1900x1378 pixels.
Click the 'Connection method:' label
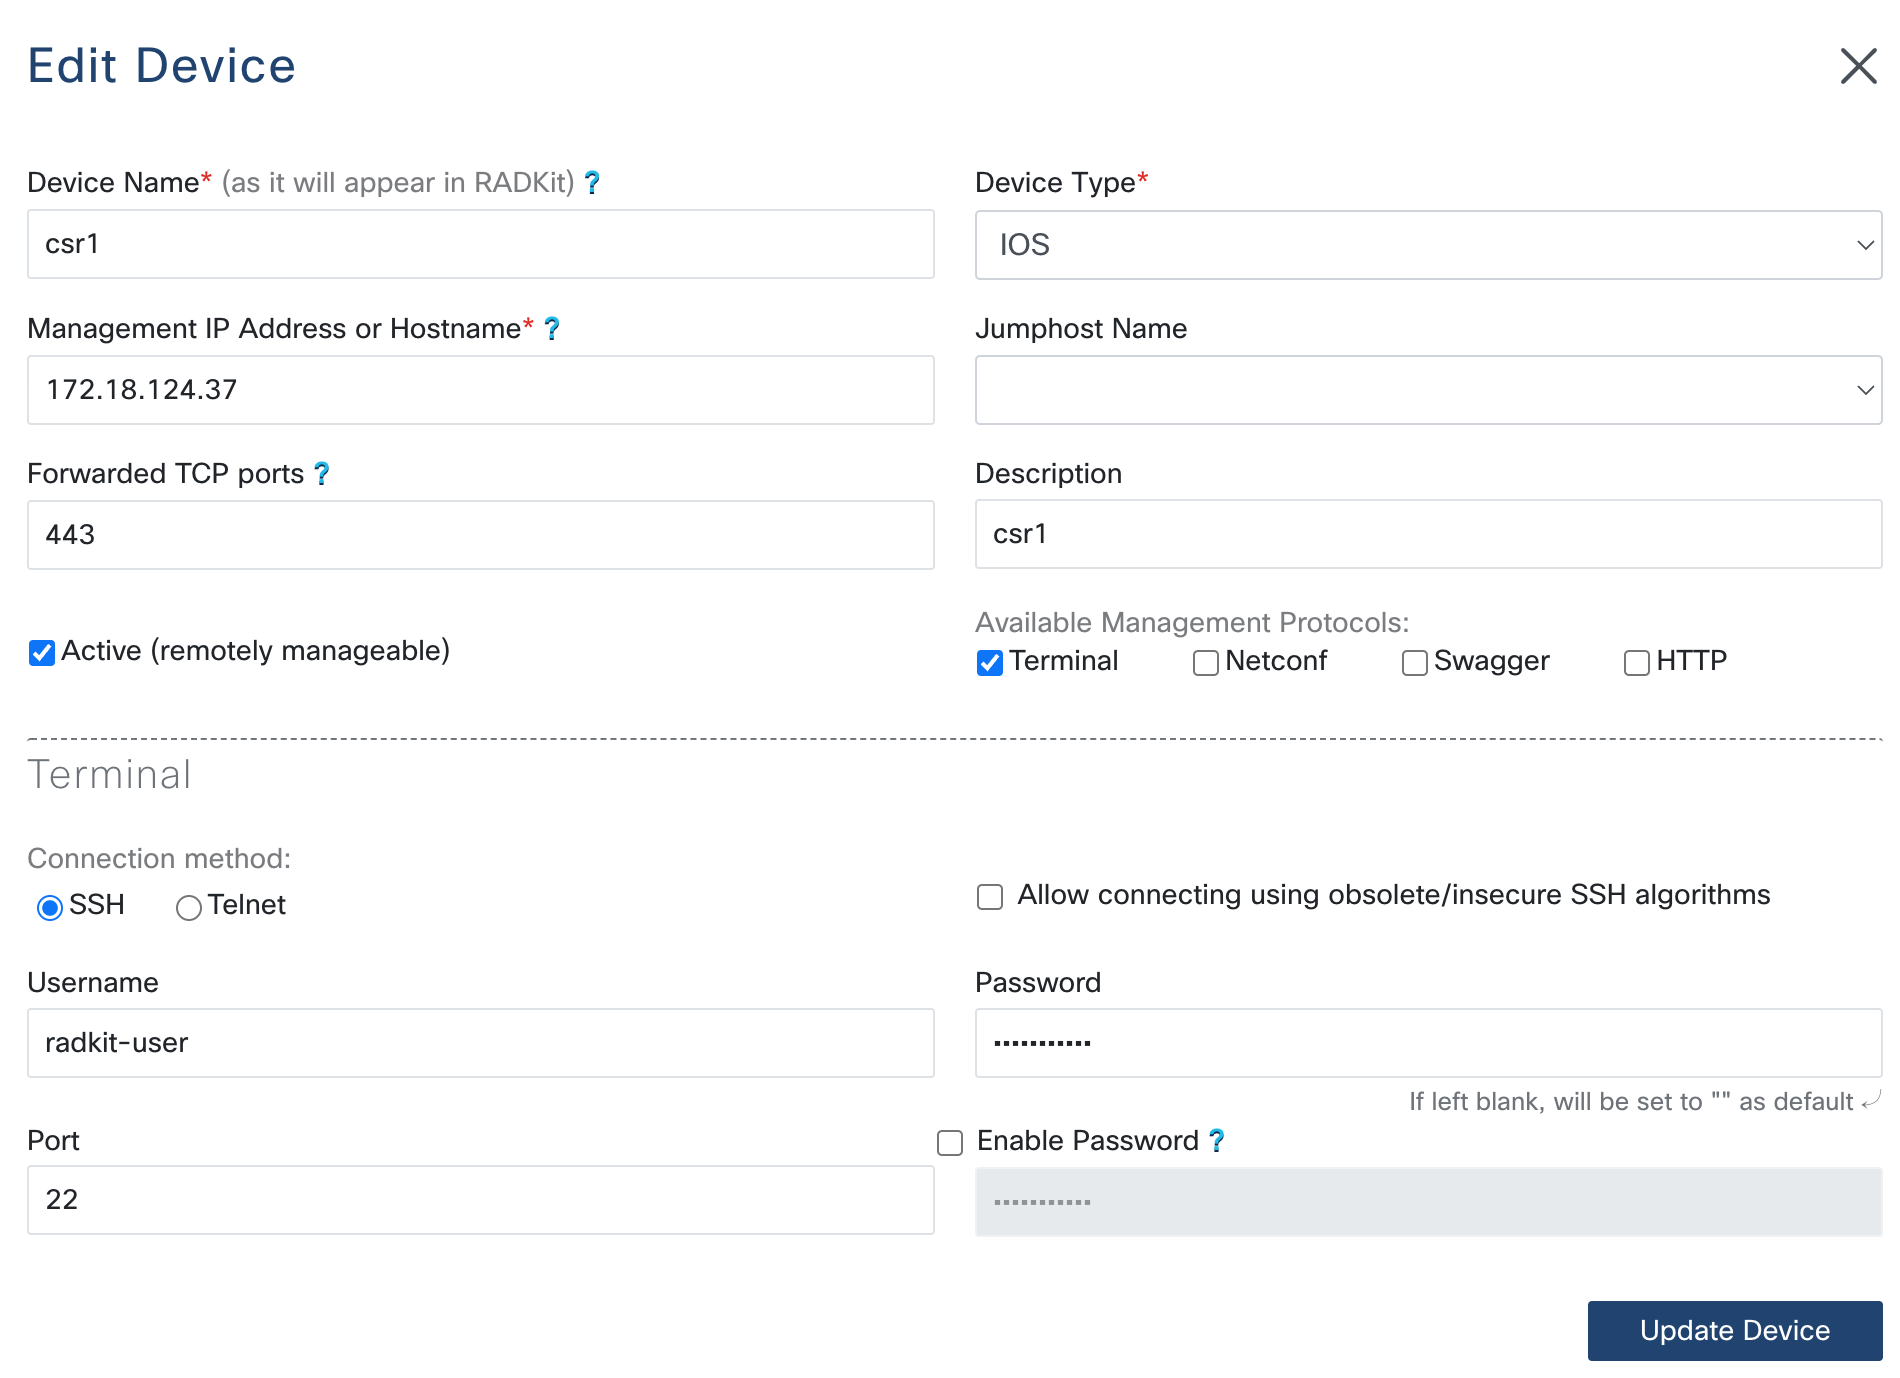coord(159,858)
